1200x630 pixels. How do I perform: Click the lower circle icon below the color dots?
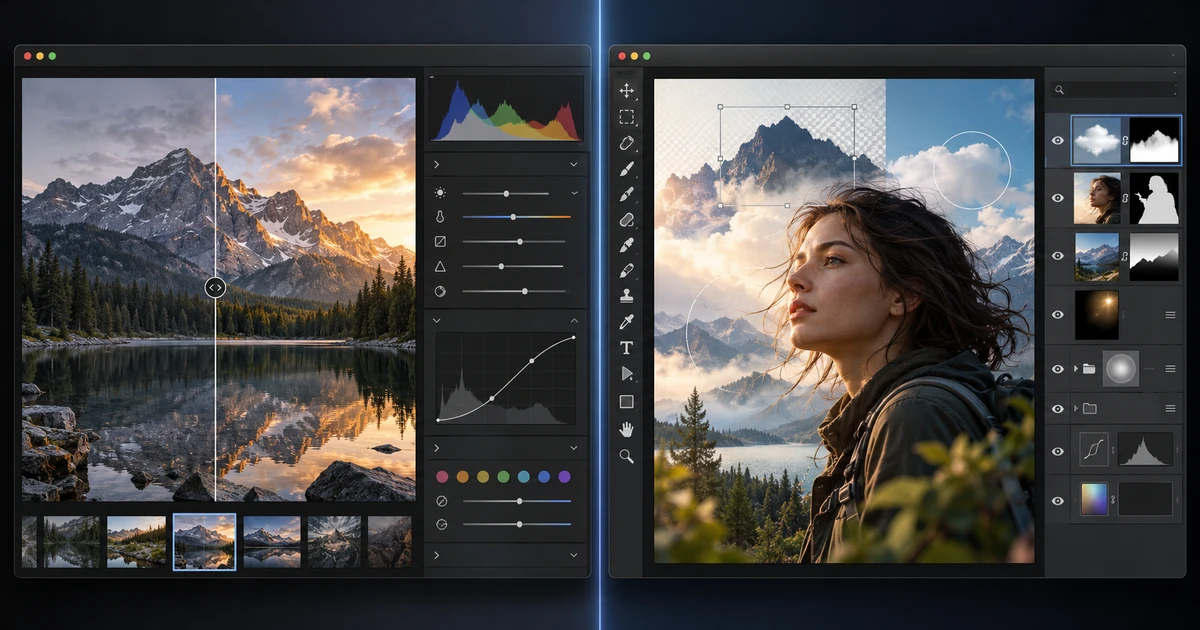click(x=441, y=524)
